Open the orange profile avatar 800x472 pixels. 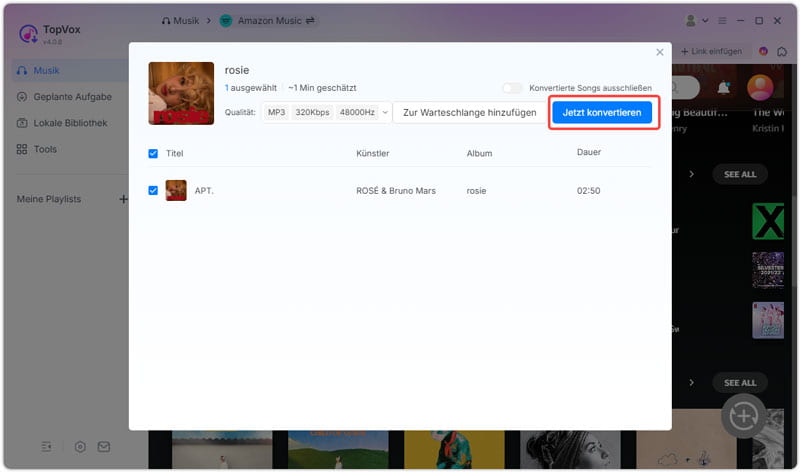760,87
